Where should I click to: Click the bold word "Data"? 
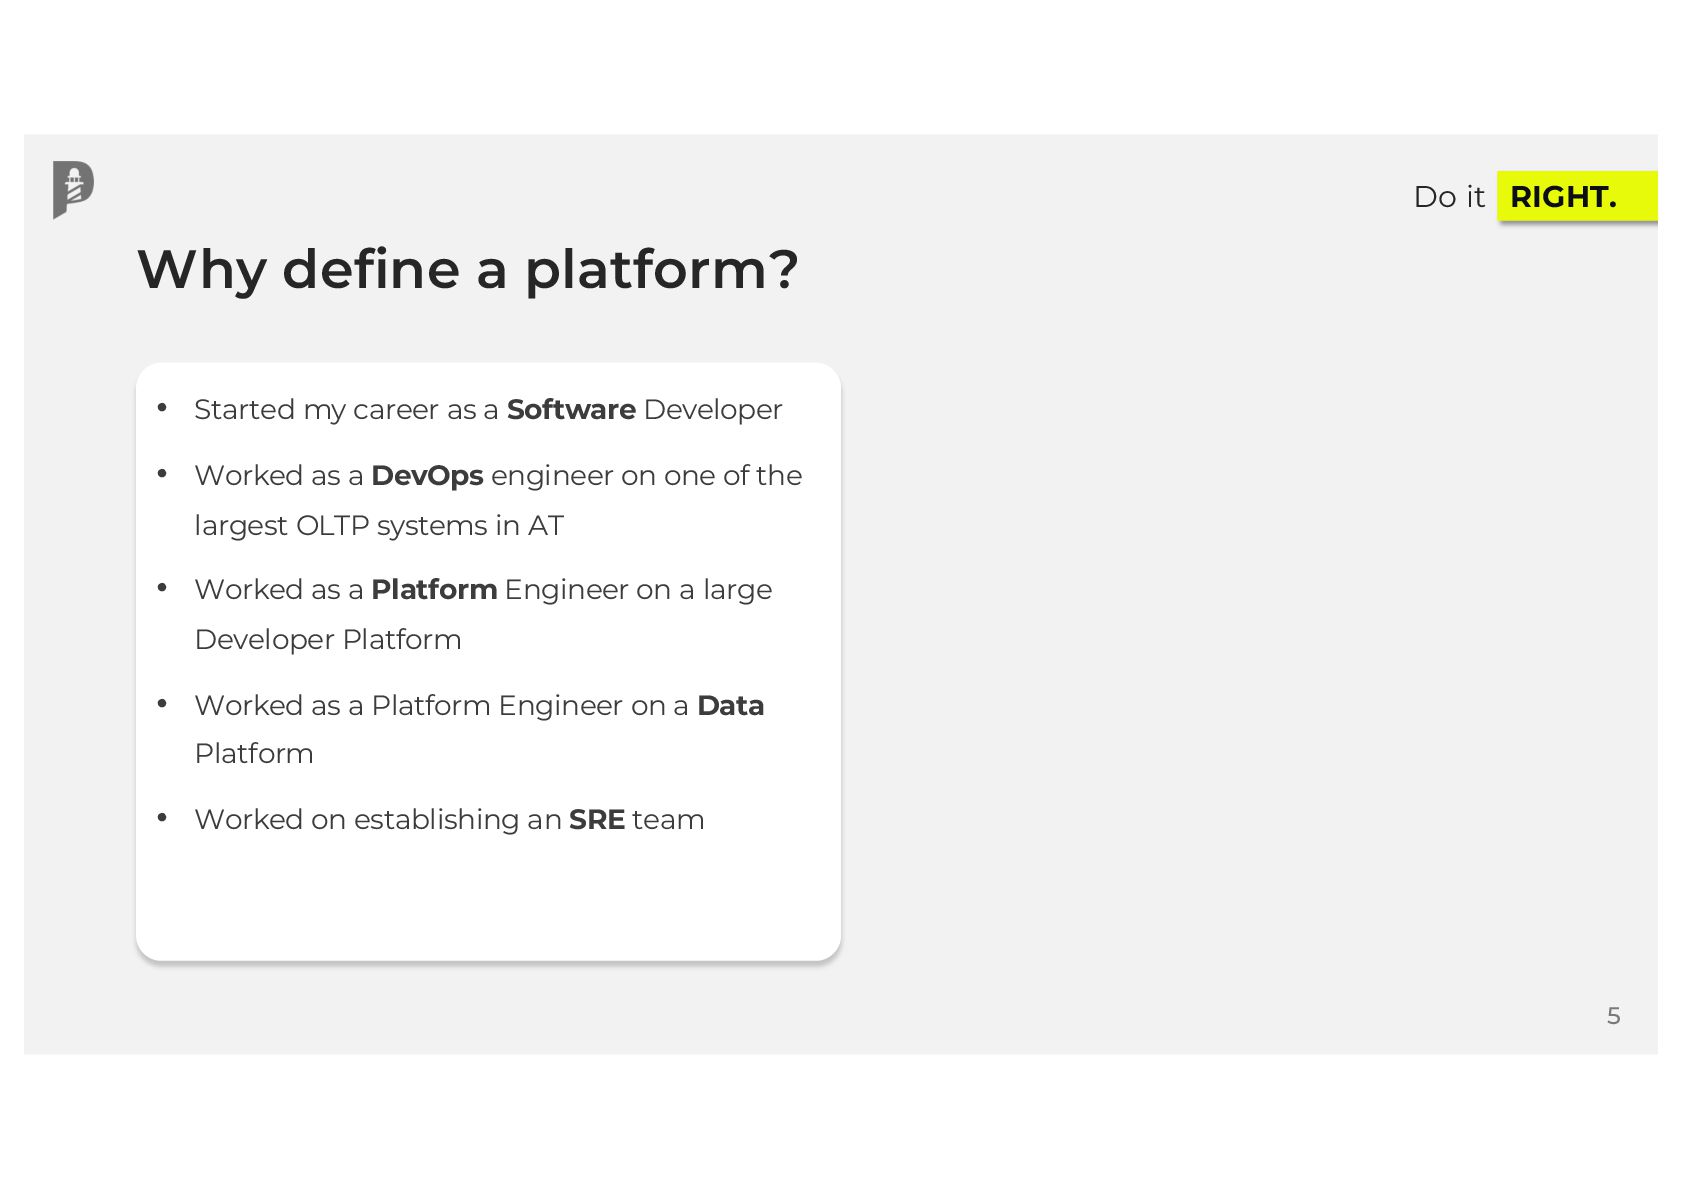click(730, 706)
